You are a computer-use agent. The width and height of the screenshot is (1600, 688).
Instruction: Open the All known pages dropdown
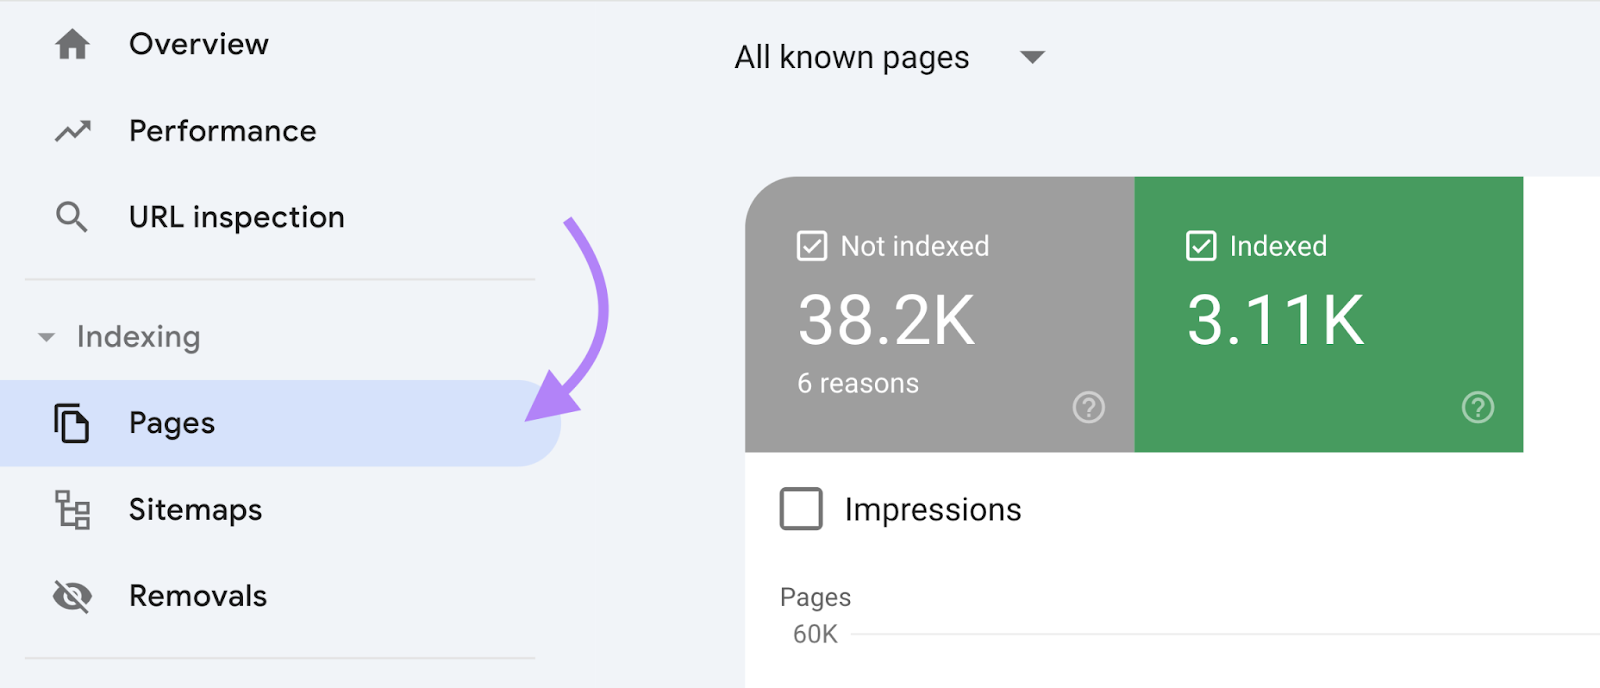click(1032, 58)
